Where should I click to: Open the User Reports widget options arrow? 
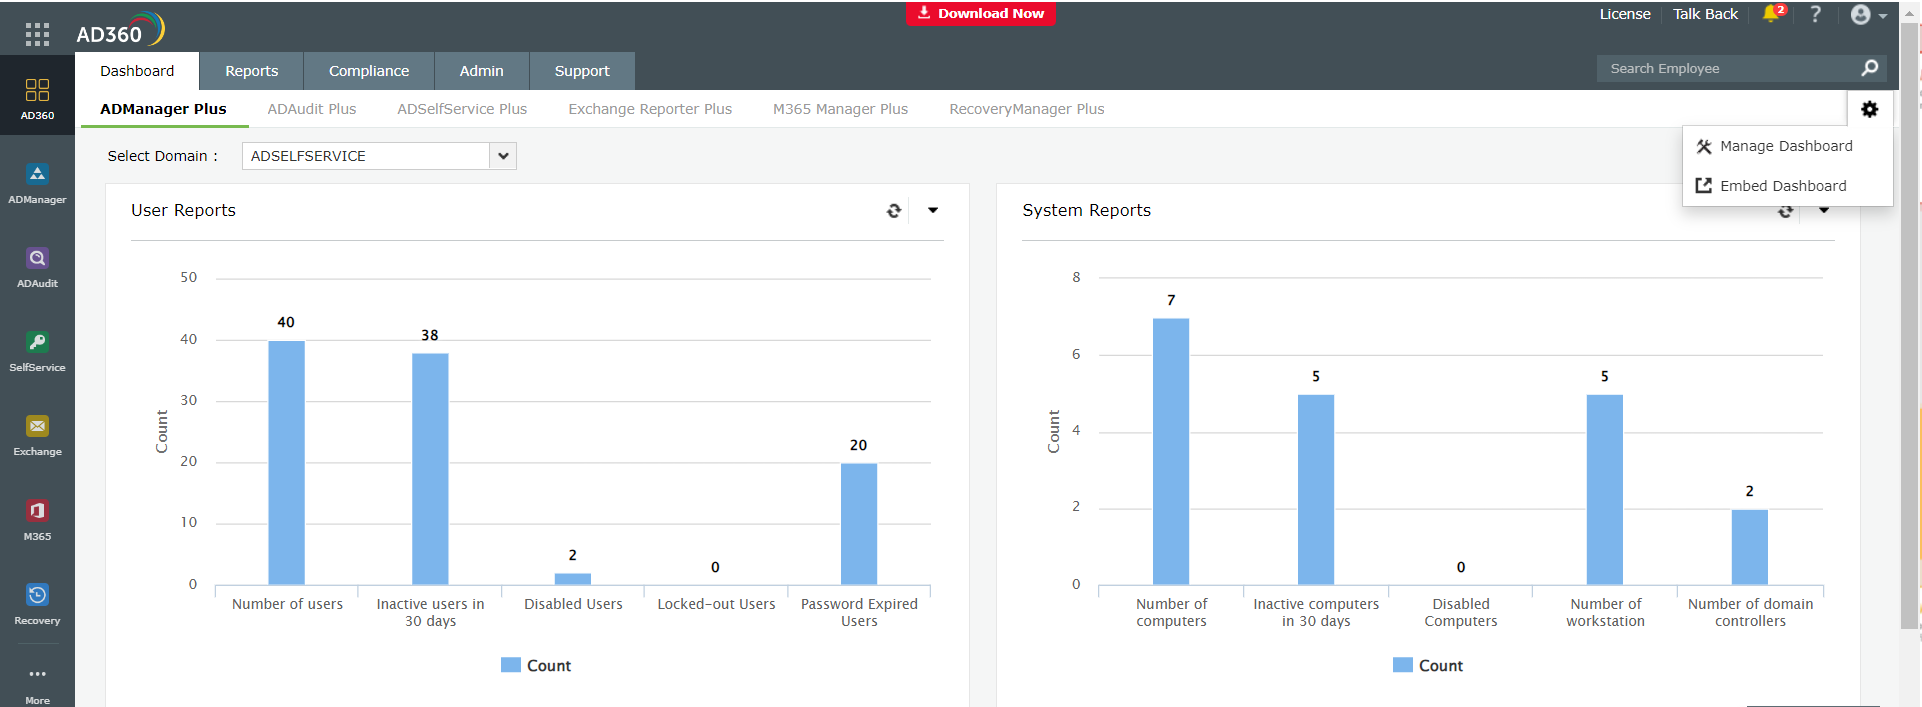click(933, 211)
